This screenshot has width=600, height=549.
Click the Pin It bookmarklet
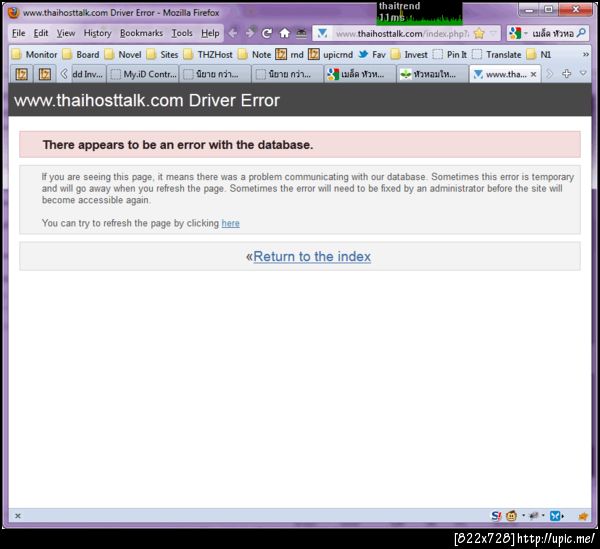pyautogui.click(x=450, y=55)
